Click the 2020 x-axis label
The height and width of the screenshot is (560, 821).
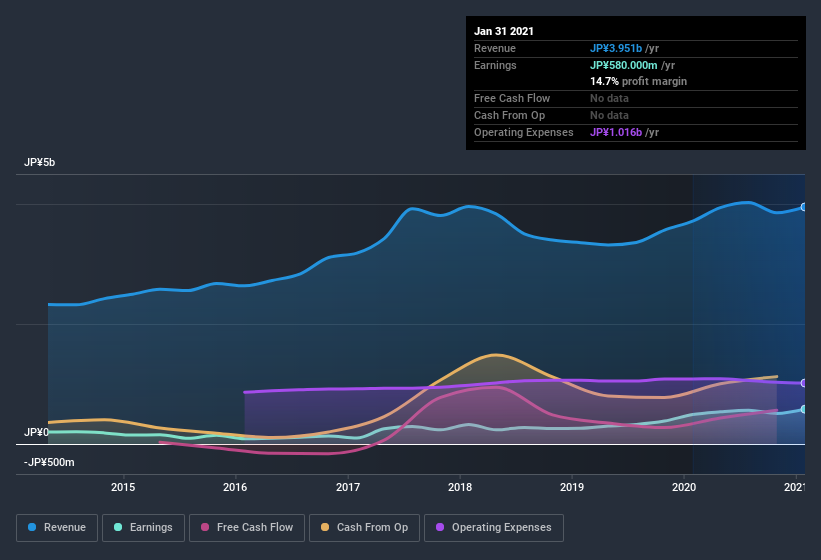click(x=684, y=487)
